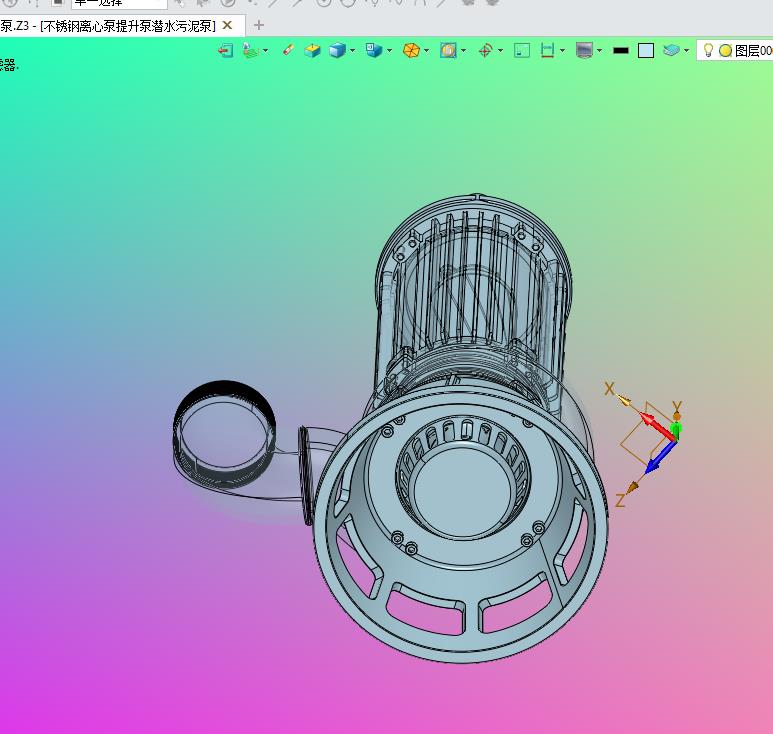This screenshot has height=734, width=773.
Task: Pick the black color swatch
Action: (621, 50)
